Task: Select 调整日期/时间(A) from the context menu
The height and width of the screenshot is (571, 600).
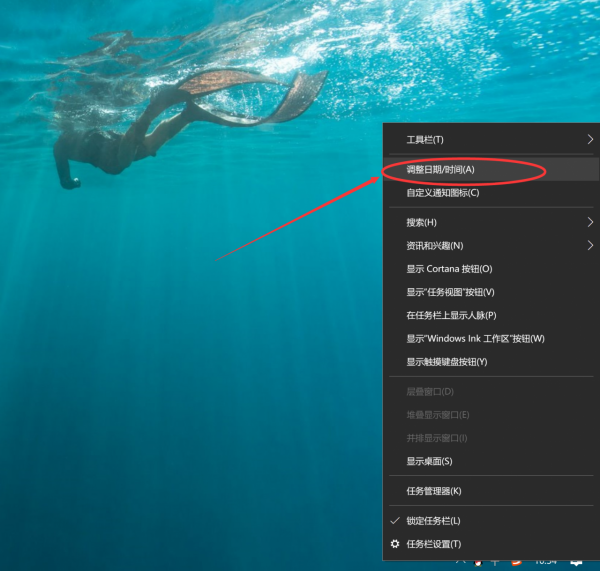Action: 491,170
